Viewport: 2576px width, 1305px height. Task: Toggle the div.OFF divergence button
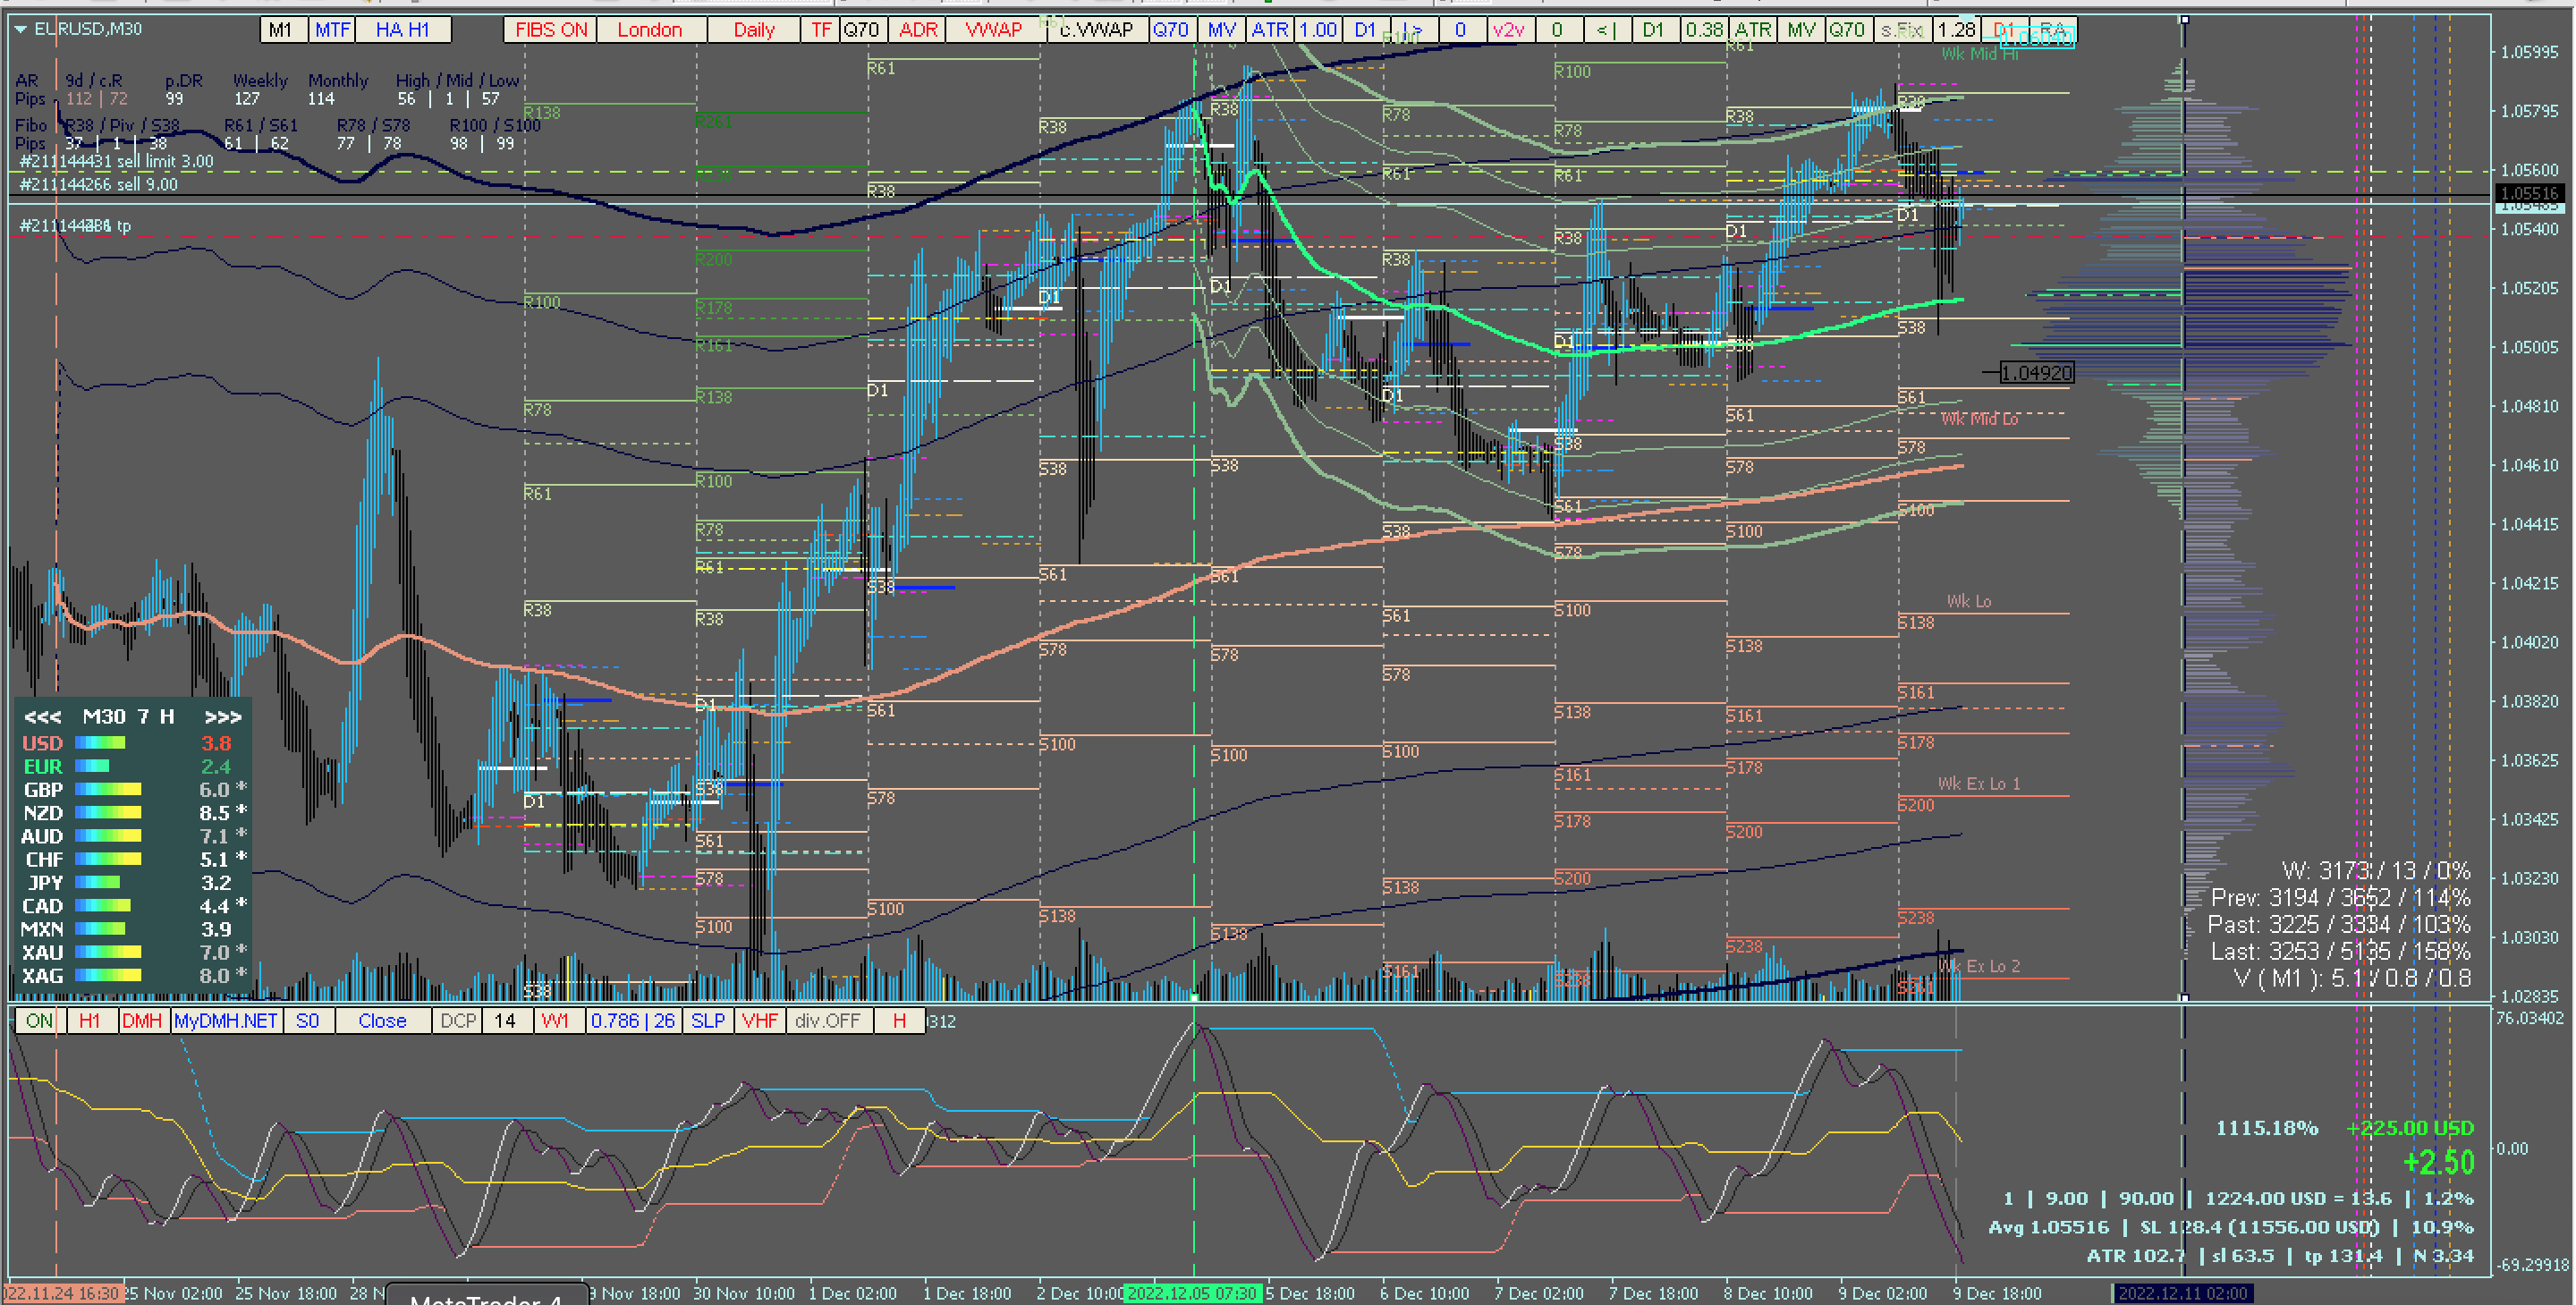(827, 1021)
